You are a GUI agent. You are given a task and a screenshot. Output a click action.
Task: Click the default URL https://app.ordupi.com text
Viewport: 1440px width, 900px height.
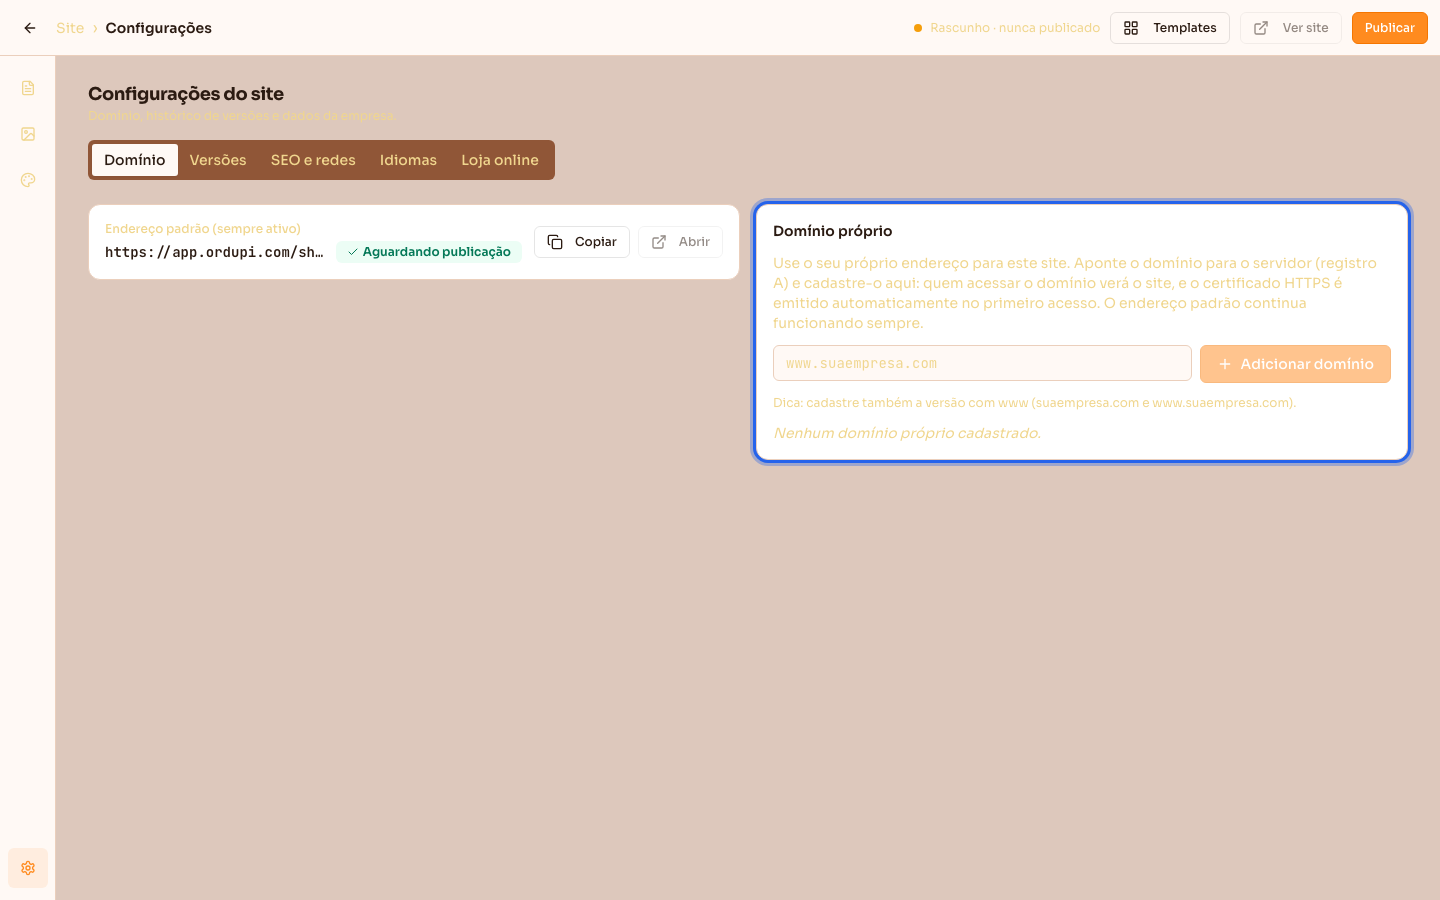[x=214, y=252]
